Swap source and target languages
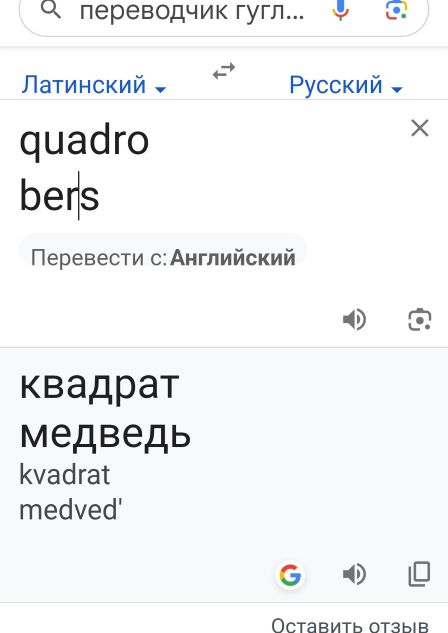448x633 pixels. click(224, 71)
